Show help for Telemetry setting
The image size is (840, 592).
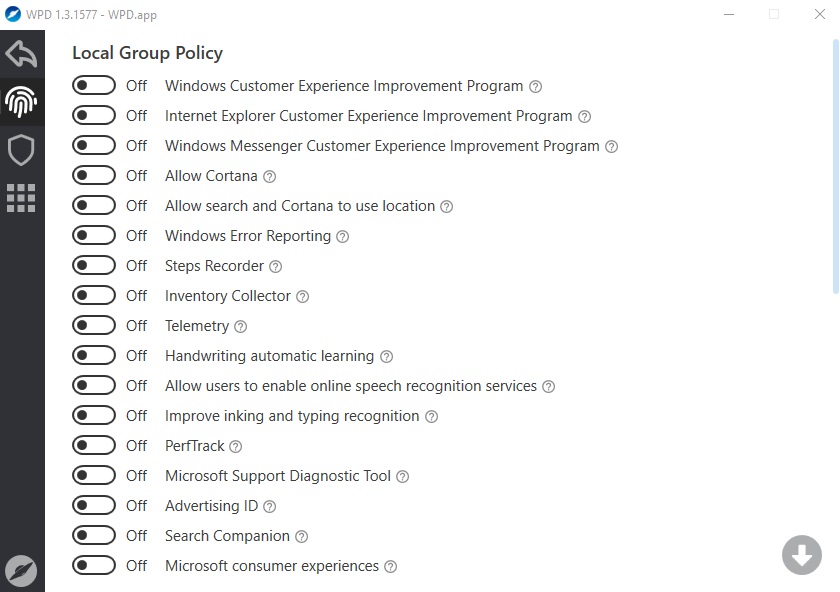241,326
